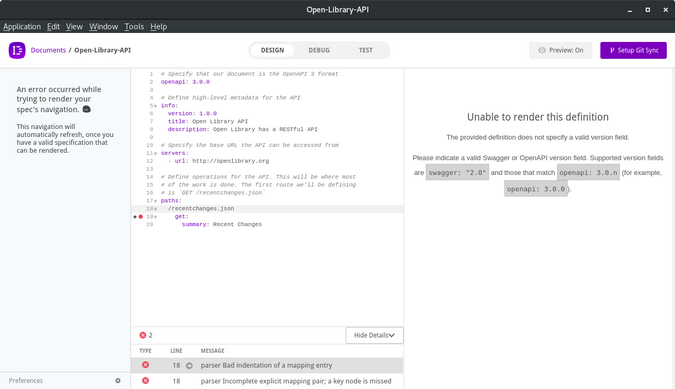Open the Tools menu
675x389 pixels.
coord(134,27)
